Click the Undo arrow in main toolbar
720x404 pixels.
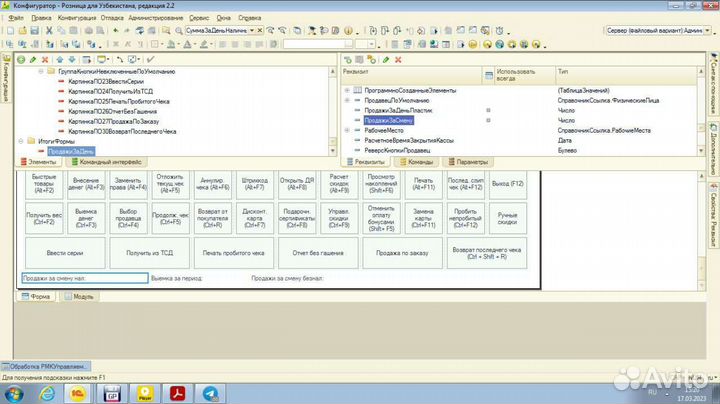point(115,31)
